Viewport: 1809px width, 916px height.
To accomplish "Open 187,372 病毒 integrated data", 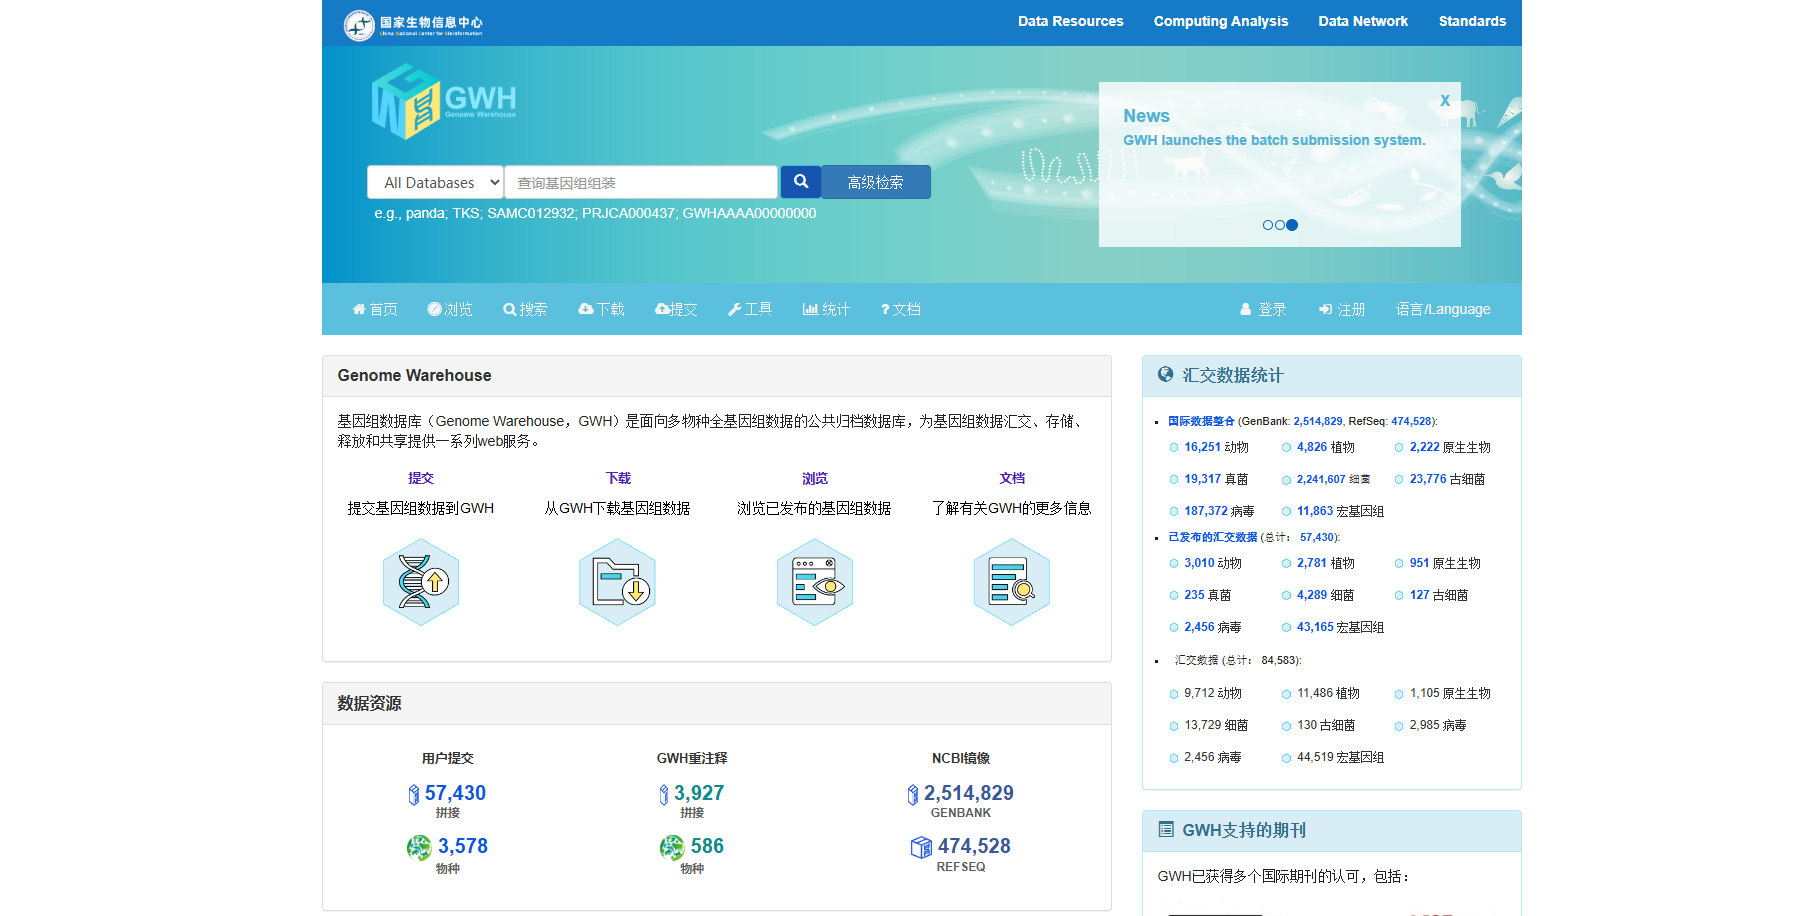I will pos(1219,511).
